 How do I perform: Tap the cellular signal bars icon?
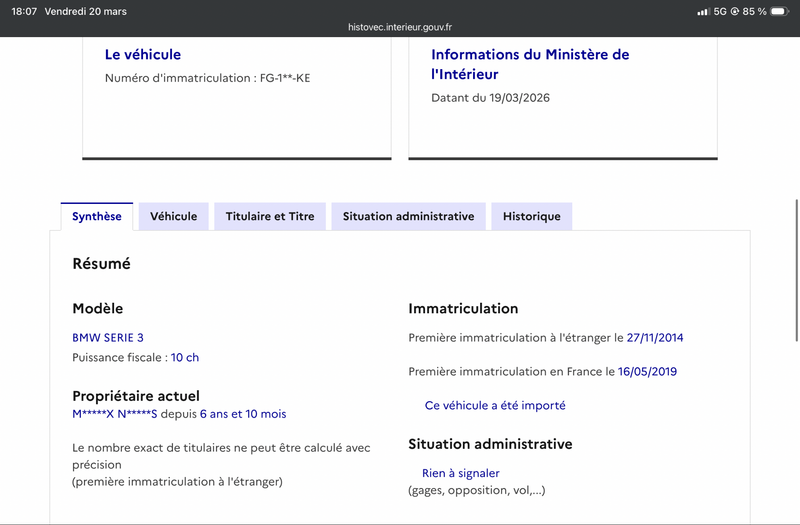(702, 11)
